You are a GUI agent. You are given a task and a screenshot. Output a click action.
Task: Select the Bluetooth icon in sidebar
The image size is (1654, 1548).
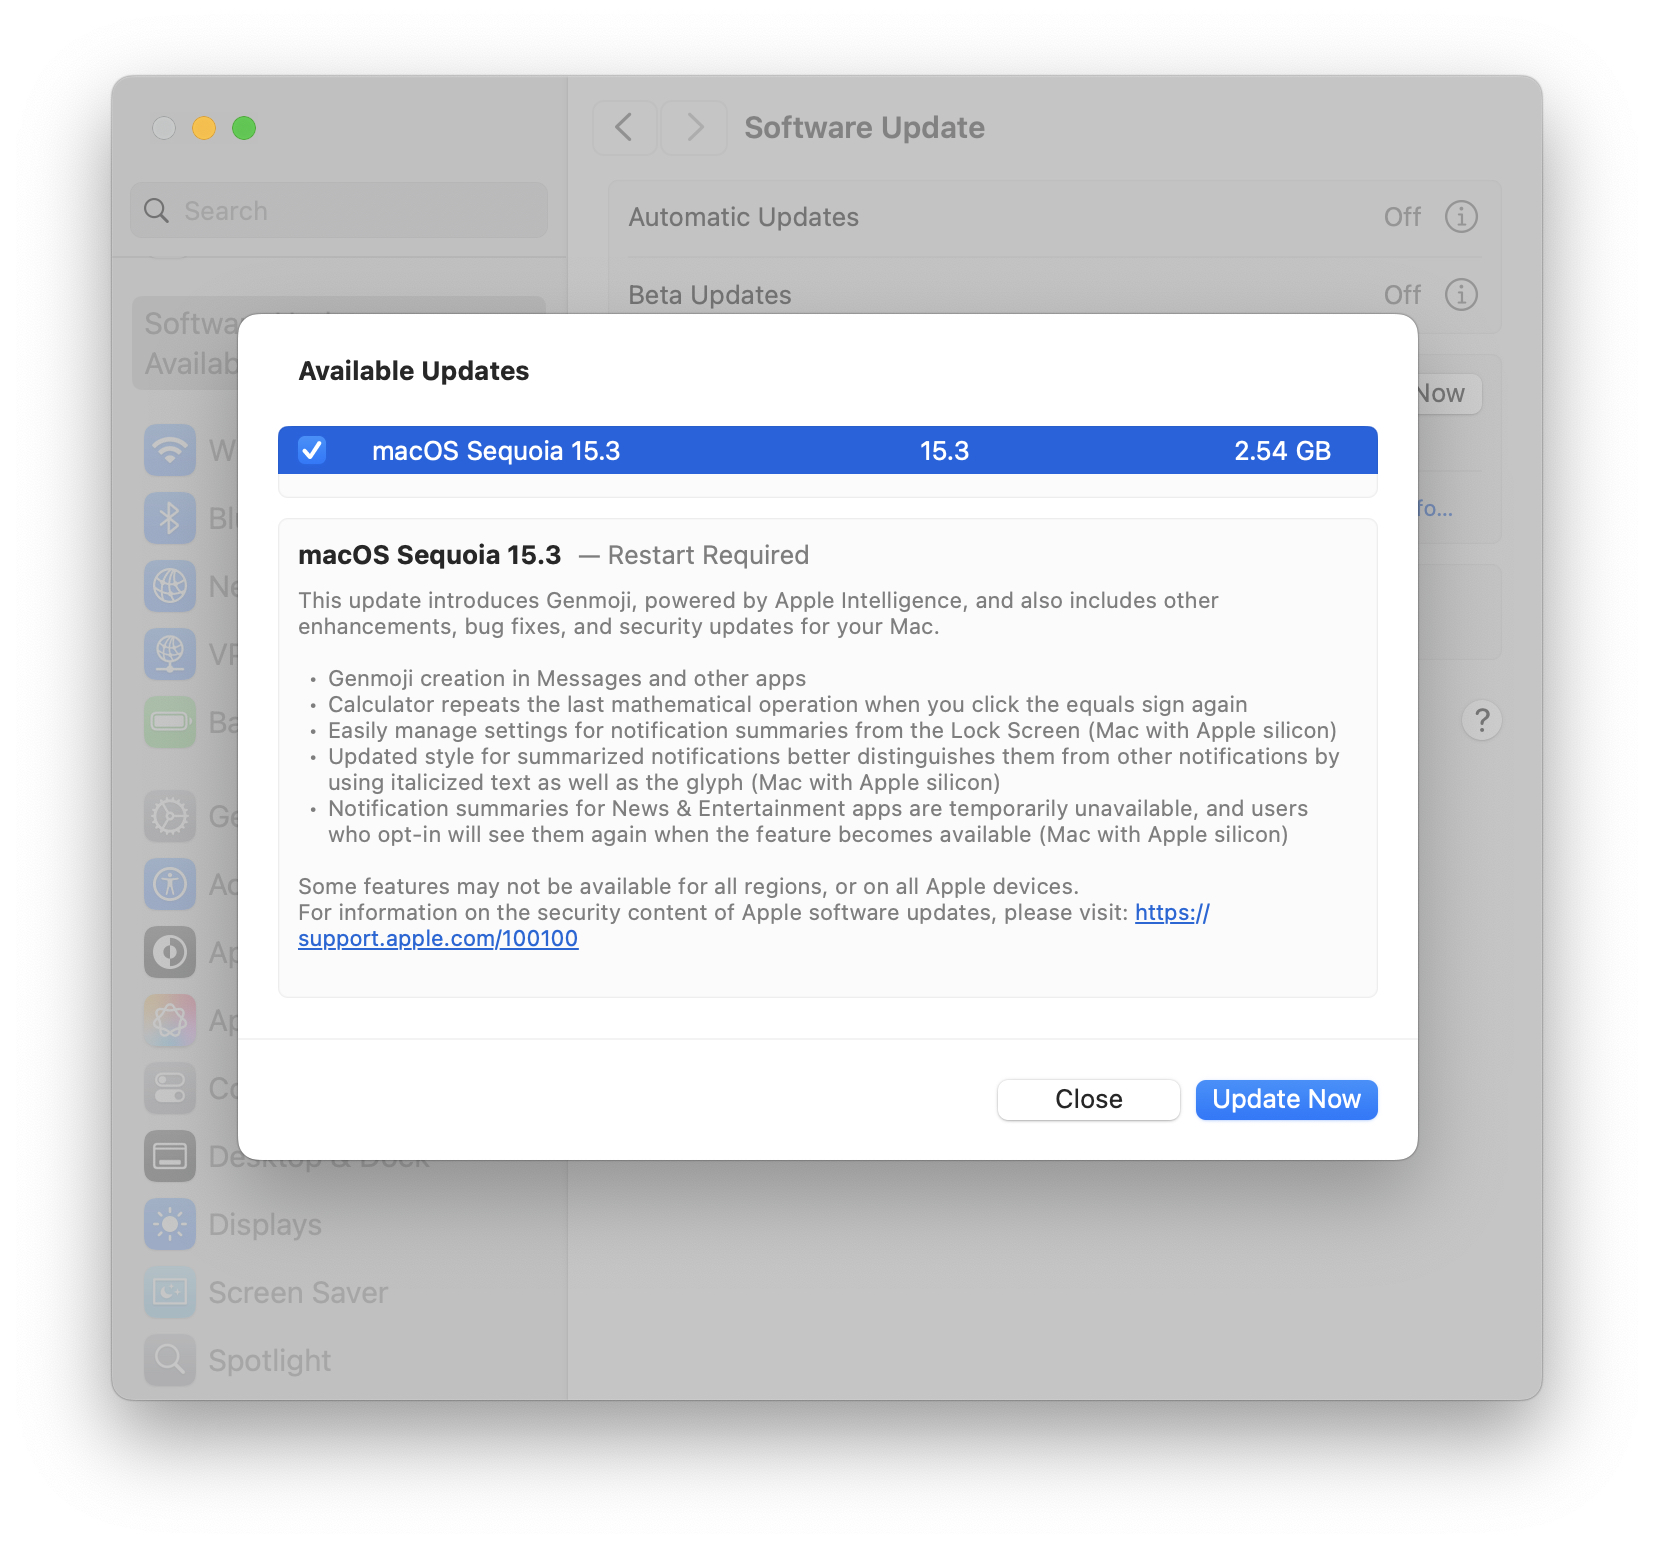[x=170, y=517]
